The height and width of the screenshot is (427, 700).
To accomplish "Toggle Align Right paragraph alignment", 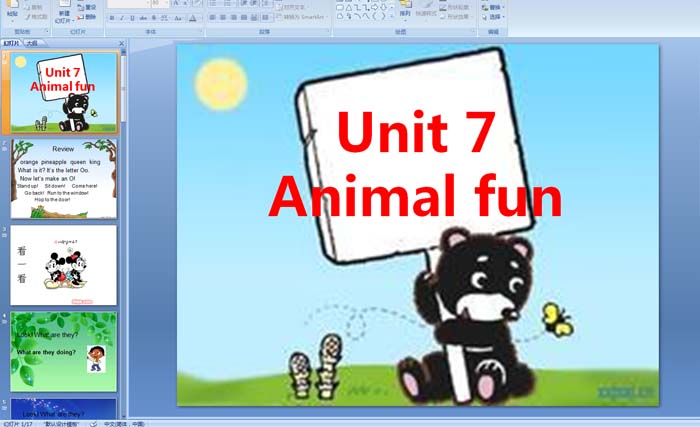I will [233, 17].
